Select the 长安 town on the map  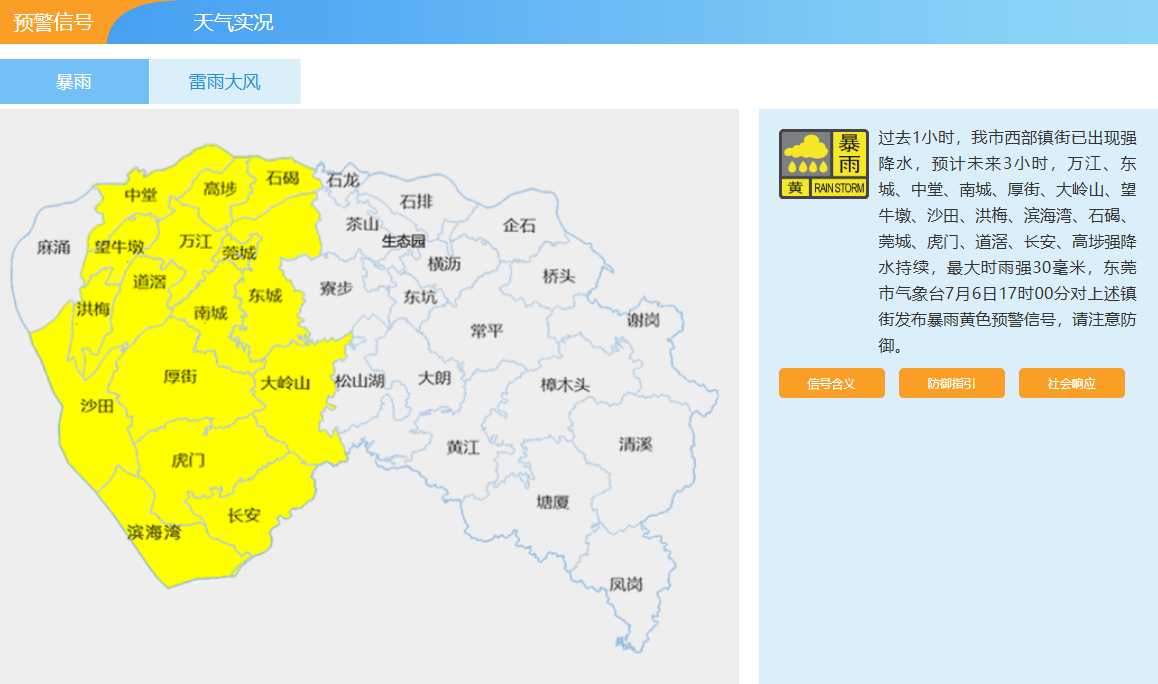pos(244,515)
